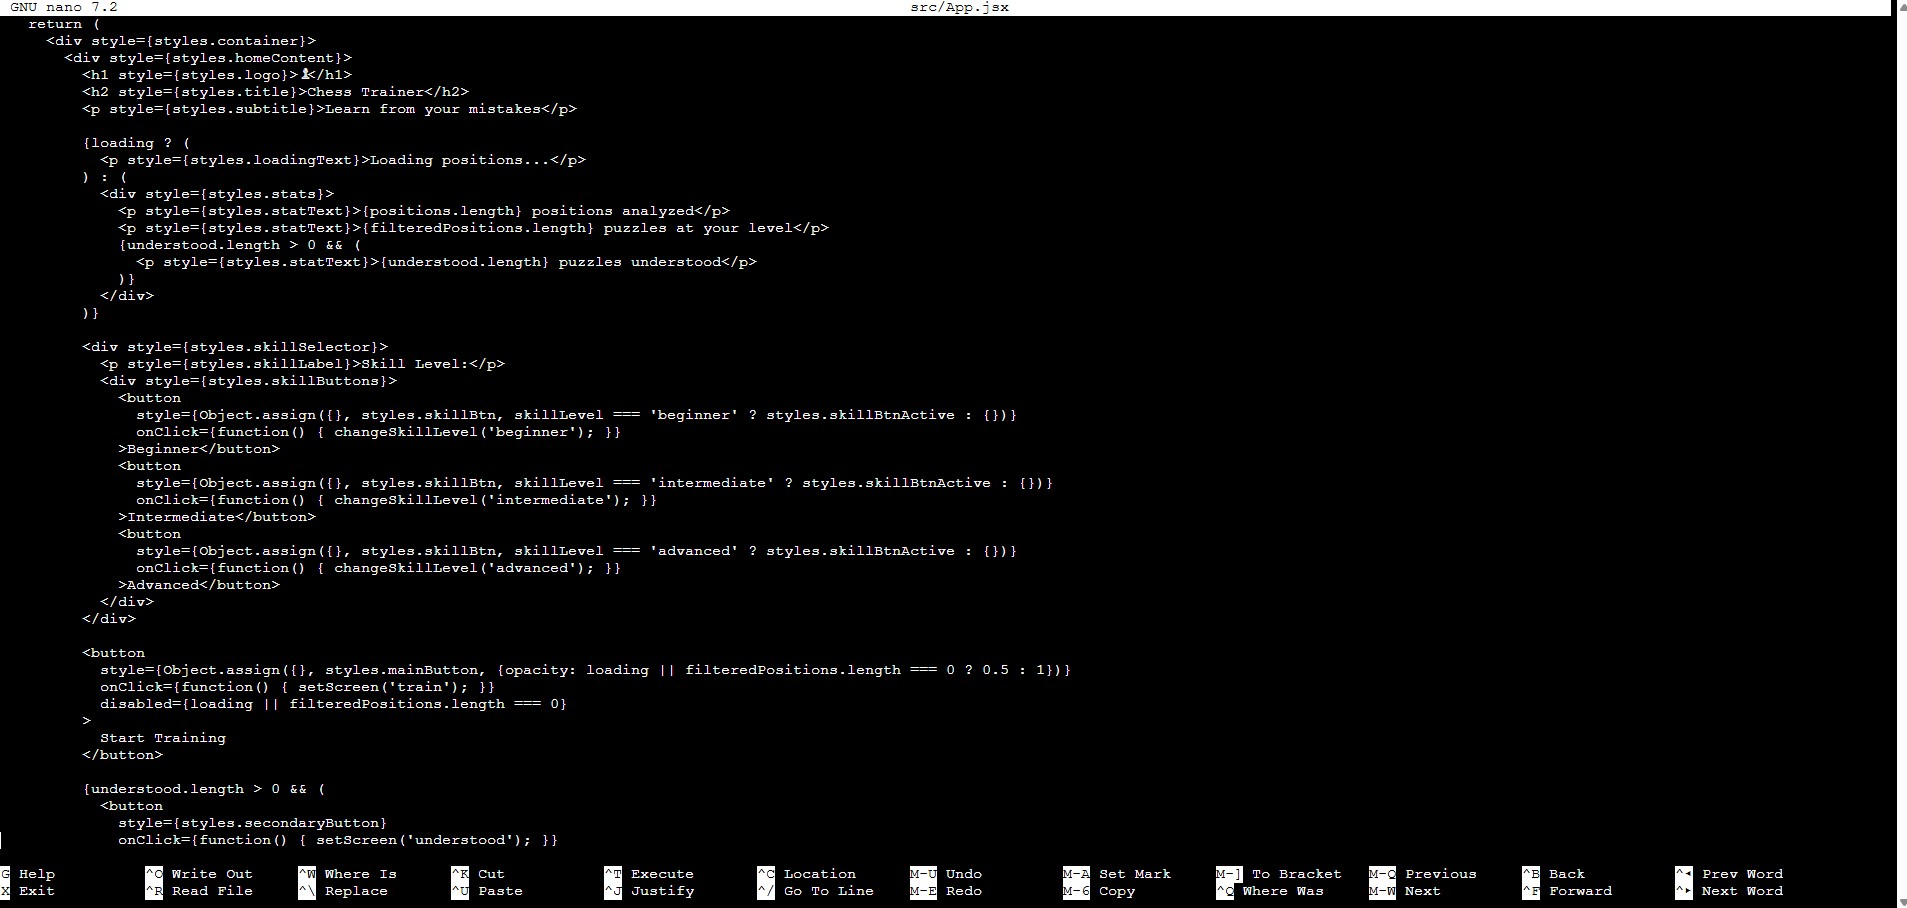Trigger the Cut shortcut
The width and height of the screenshot is (1907, 908).
488,873
